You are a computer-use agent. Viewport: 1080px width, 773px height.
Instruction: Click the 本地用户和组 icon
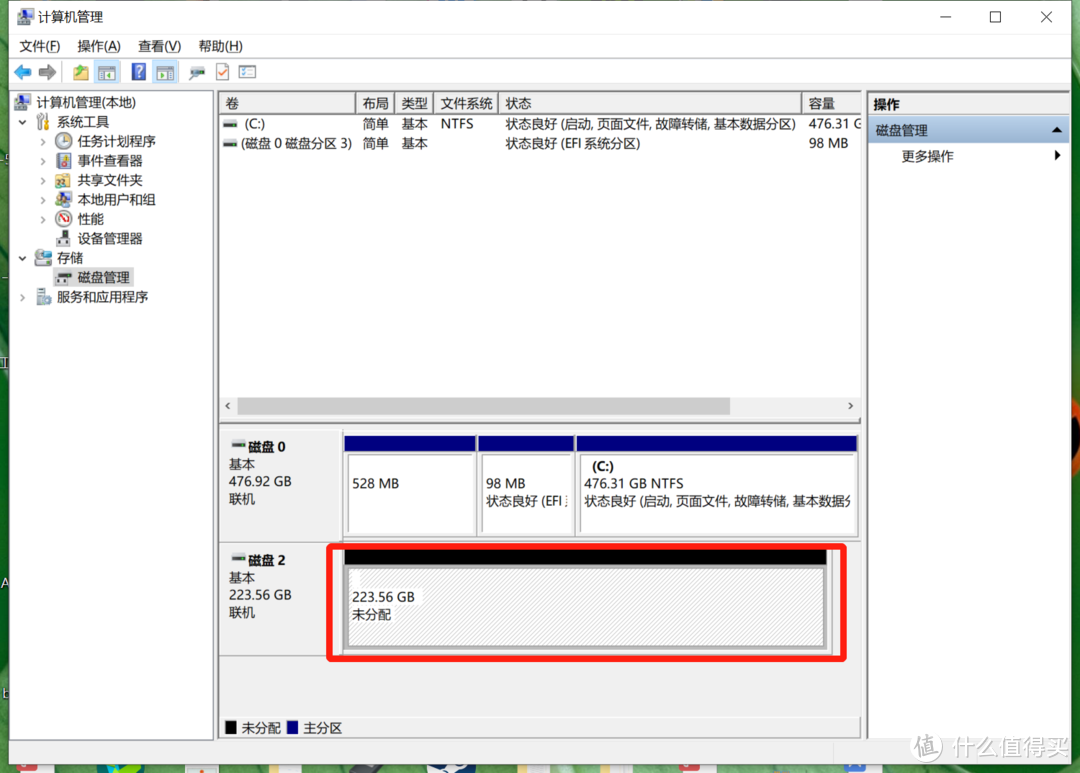click(x=63, y=200)
